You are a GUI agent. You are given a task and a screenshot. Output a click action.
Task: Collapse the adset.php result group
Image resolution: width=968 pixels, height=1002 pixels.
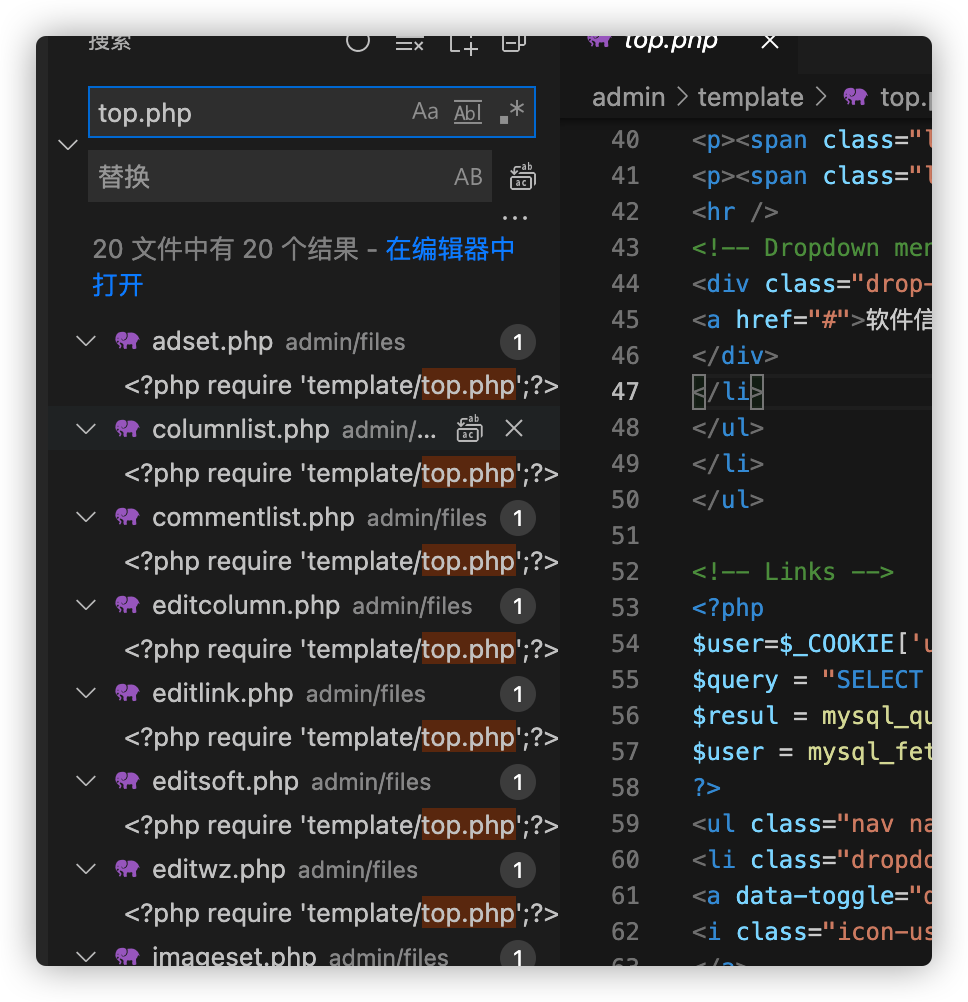[86, 342]
